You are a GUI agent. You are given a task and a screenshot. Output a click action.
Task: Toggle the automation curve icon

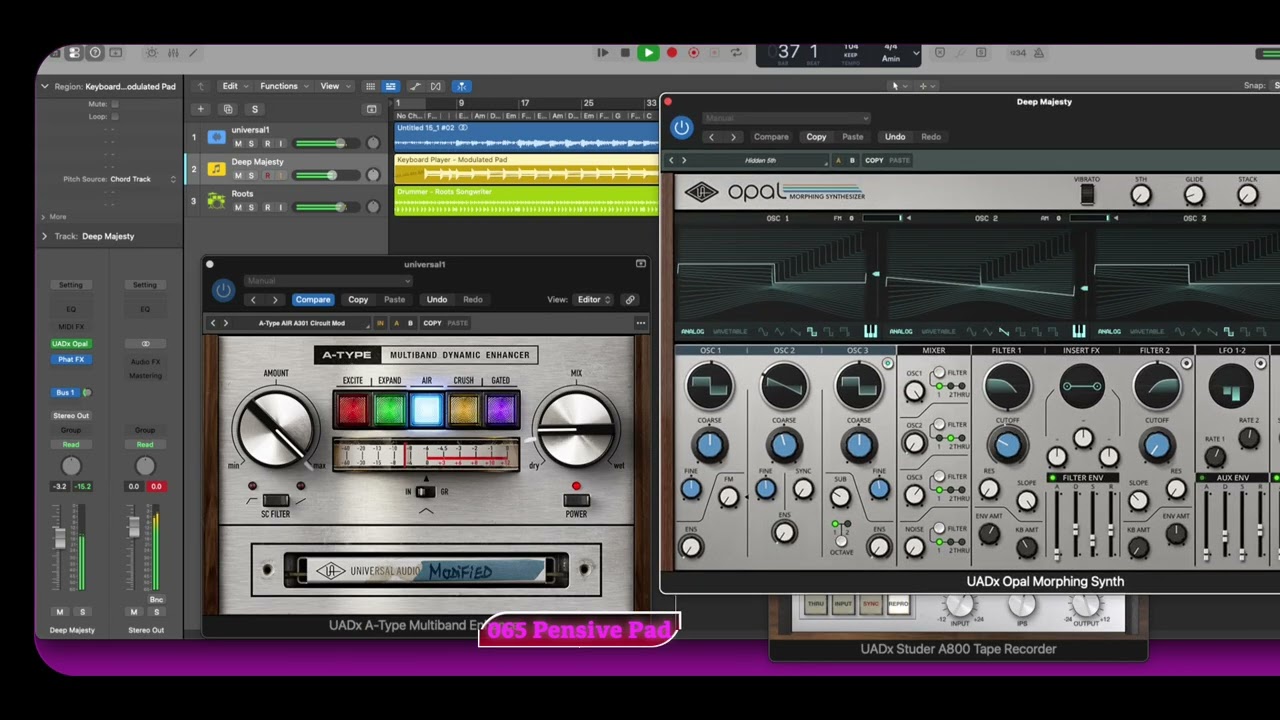click(415, 86)
